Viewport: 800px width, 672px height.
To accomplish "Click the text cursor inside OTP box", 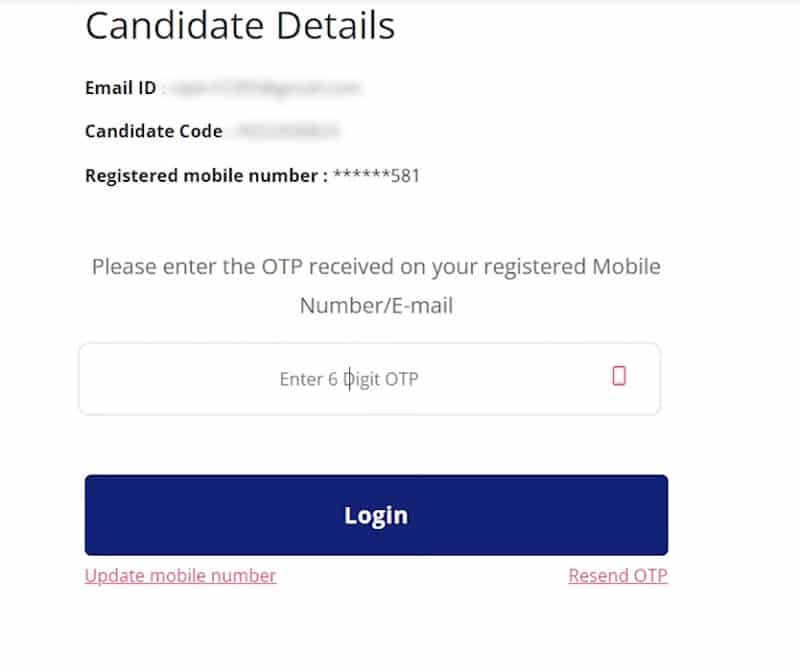I will point(349,379).
